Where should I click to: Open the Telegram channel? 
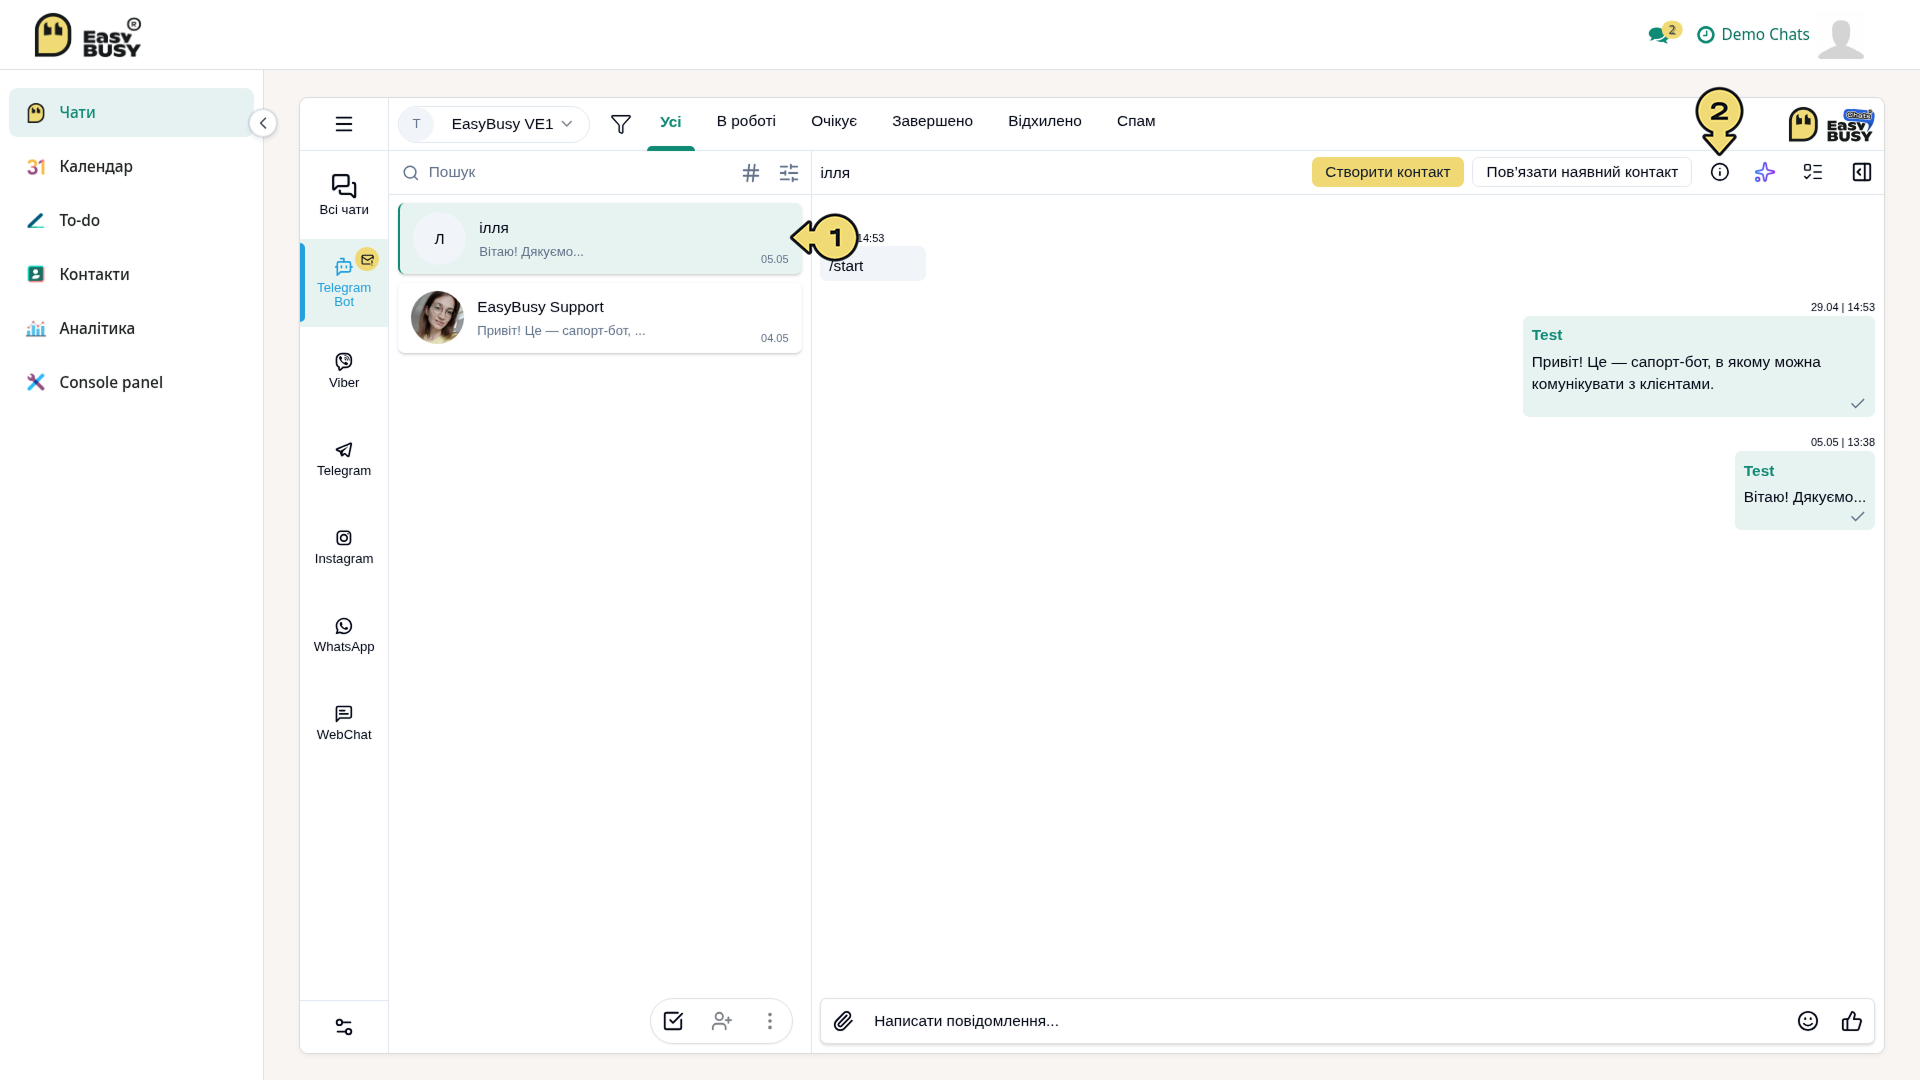343,458
